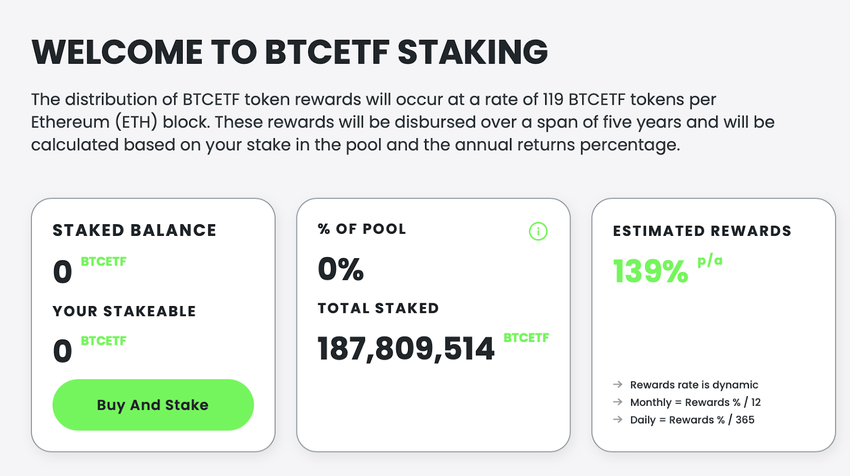Viewport: 850px width, 476px height.
Task: Select the Estimated Rewards label
Action: (x=702, y=231)
